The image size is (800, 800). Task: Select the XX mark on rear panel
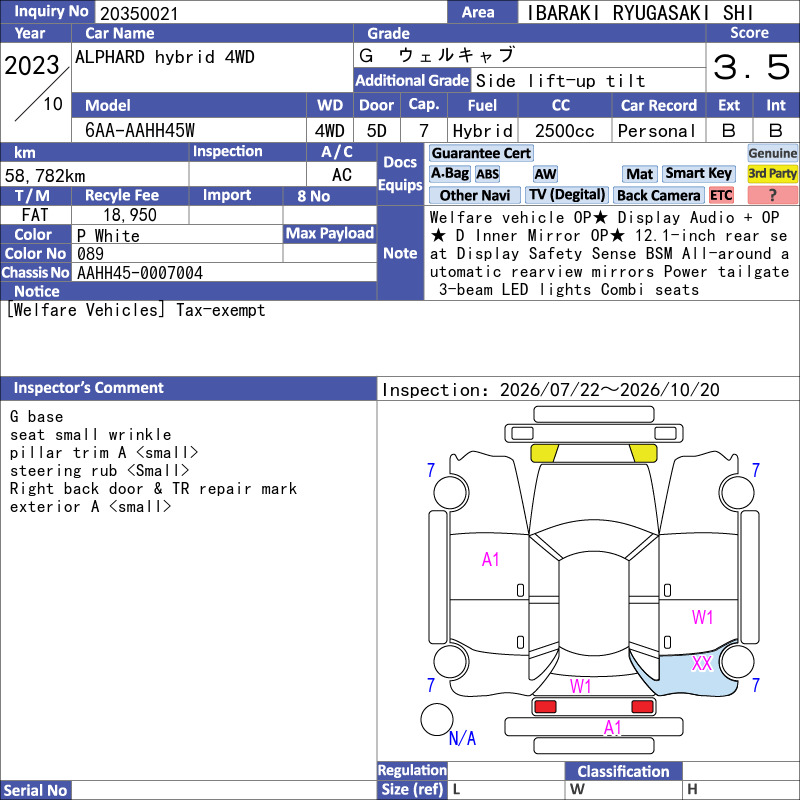(702, 663)
